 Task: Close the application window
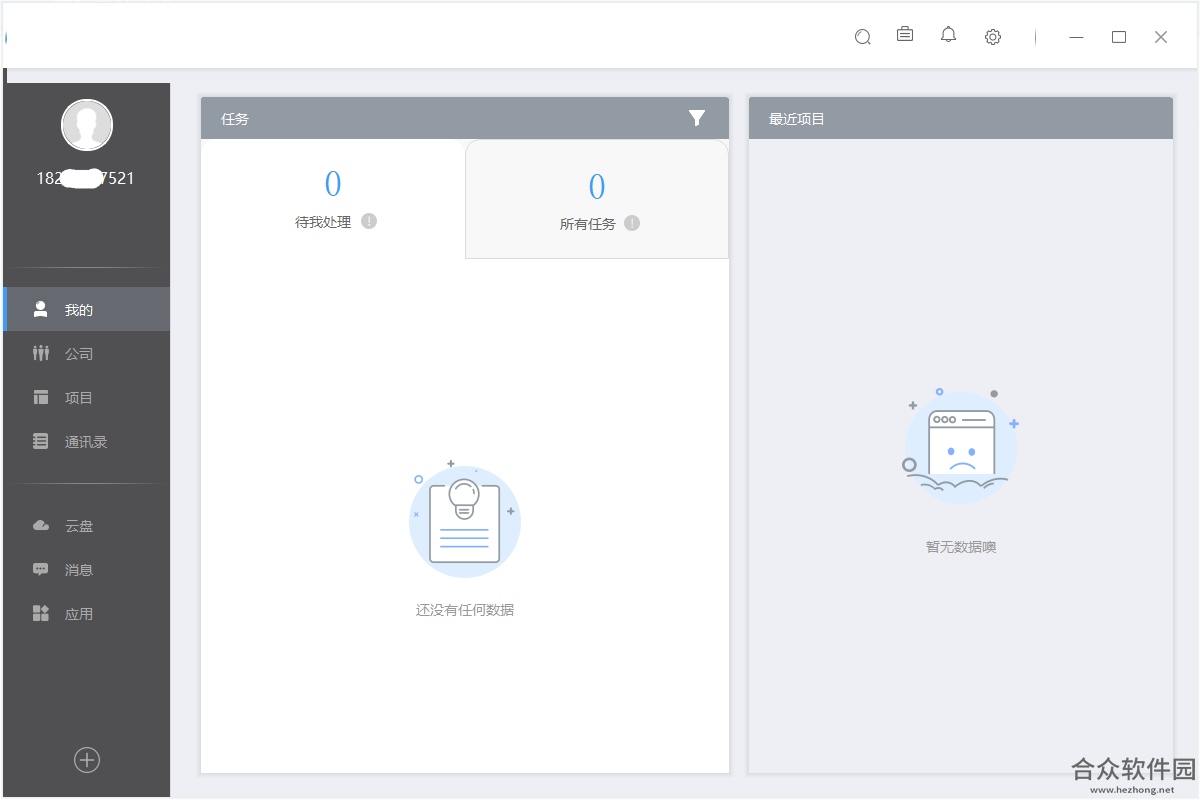(x=1161, y=37)
